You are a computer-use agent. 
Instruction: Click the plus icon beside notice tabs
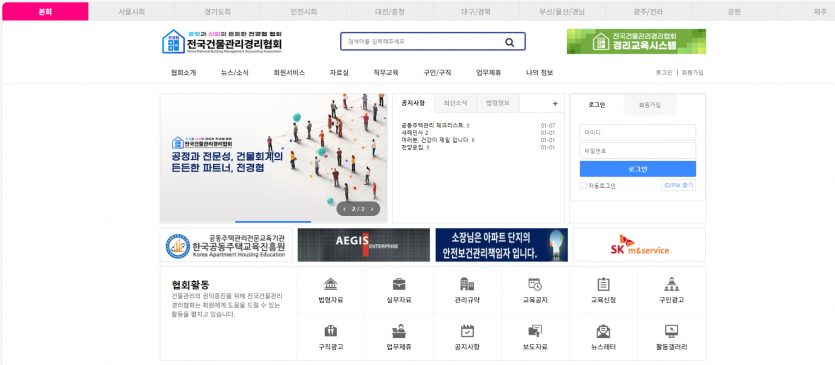click(x=555, y=104)
